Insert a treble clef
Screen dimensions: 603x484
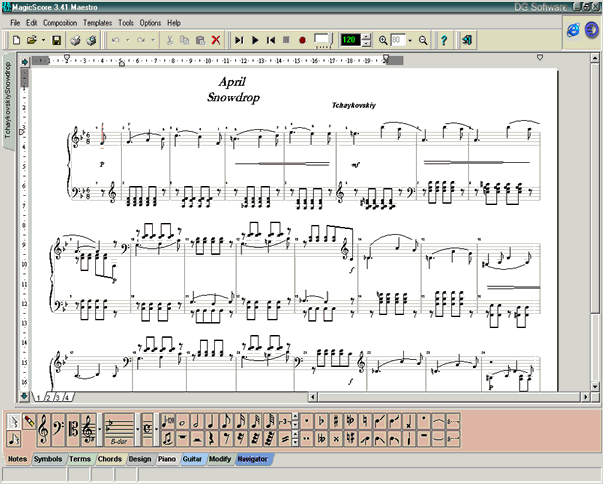point(43,430)
